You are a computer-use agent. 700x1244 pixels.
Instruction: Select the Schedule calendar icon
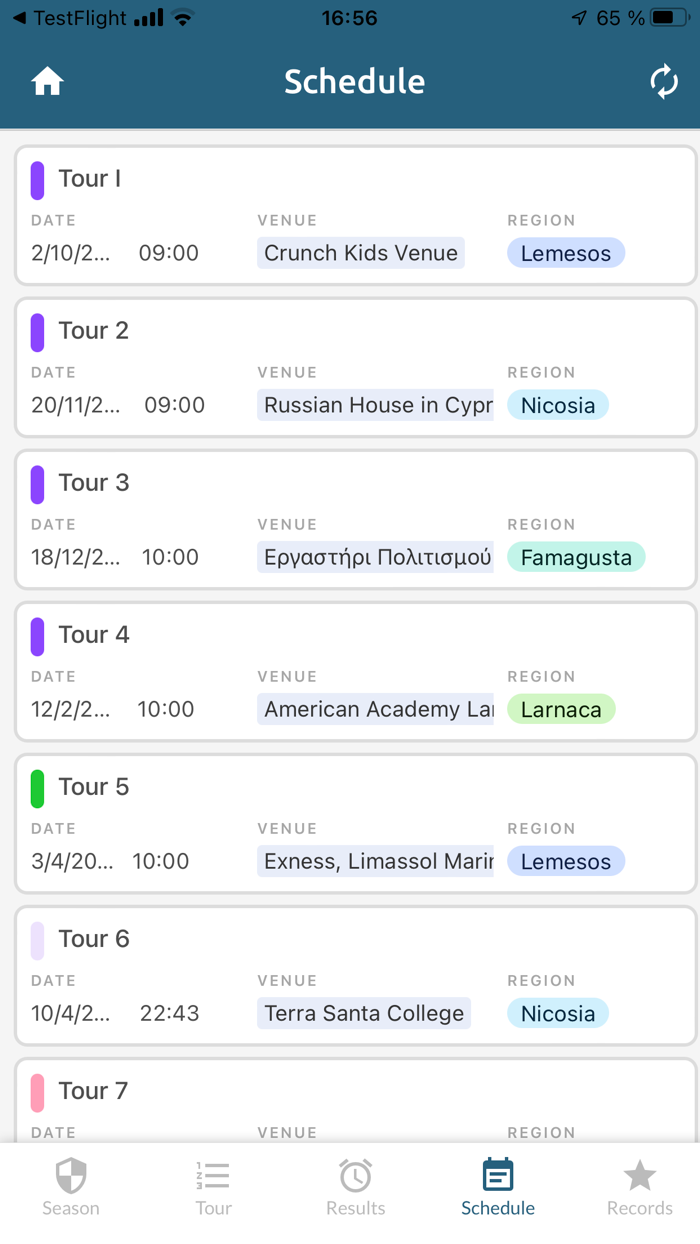pos(497,1176)
